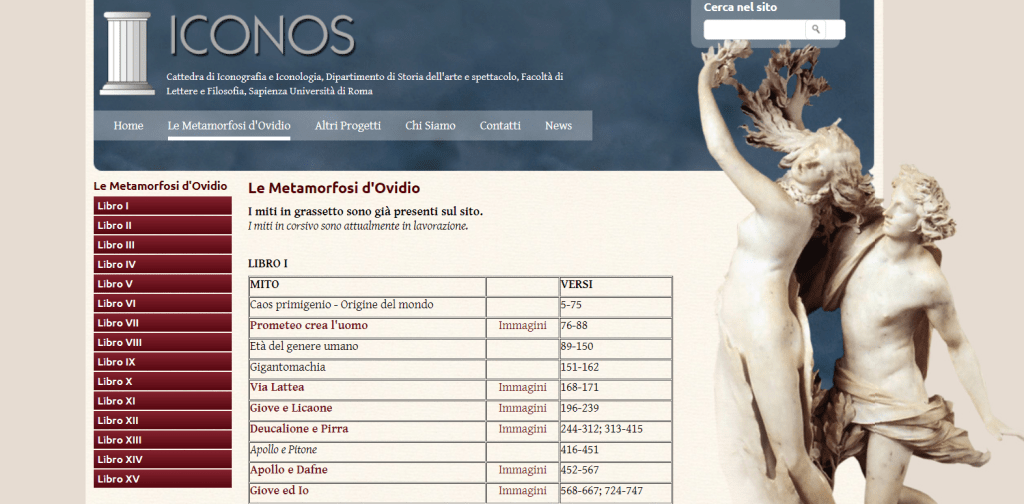Open Libro XV sidebar button

pyautogui.click(x=162, y=479)
